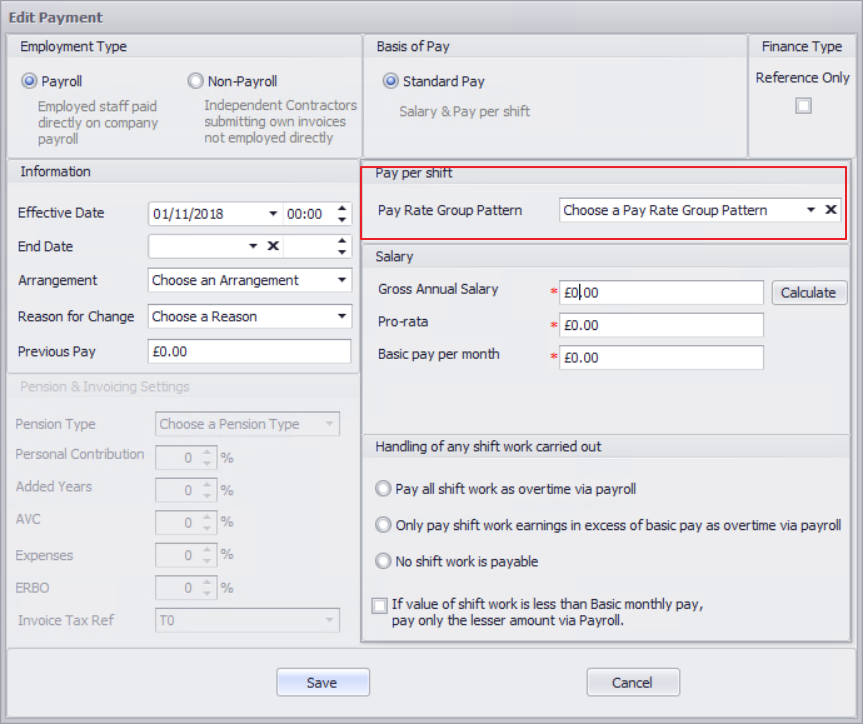863x724 pixels.
Task: Focus the Basic pay per month field
Action: pyautogui.click(x=661, y=358)
